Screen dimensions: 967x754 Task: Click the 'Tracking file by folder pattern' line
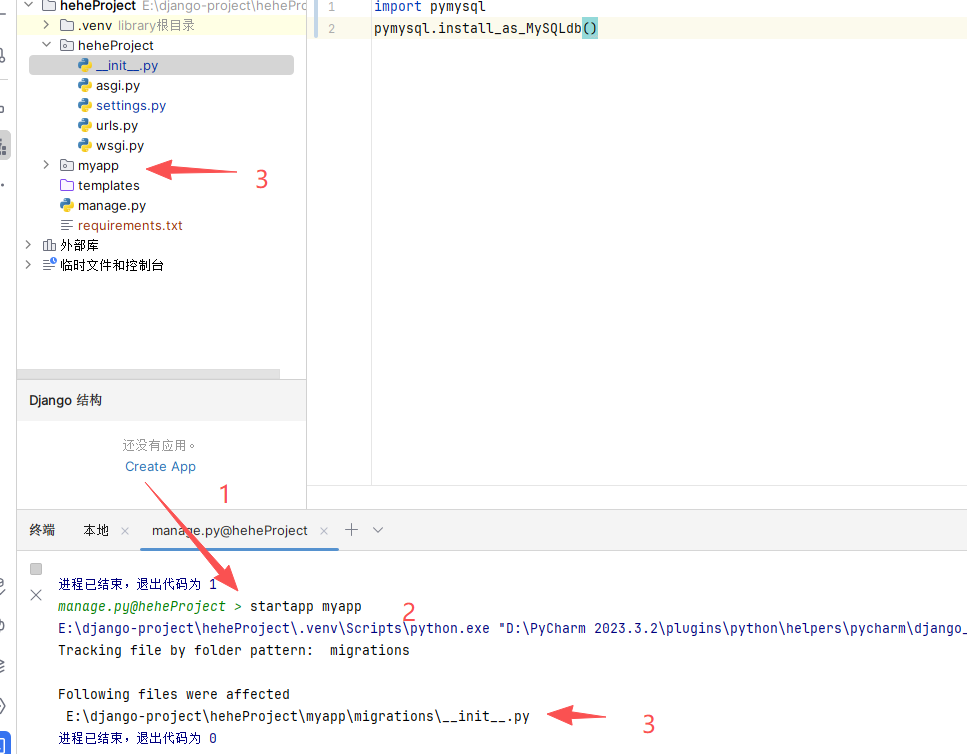point(234,650)
